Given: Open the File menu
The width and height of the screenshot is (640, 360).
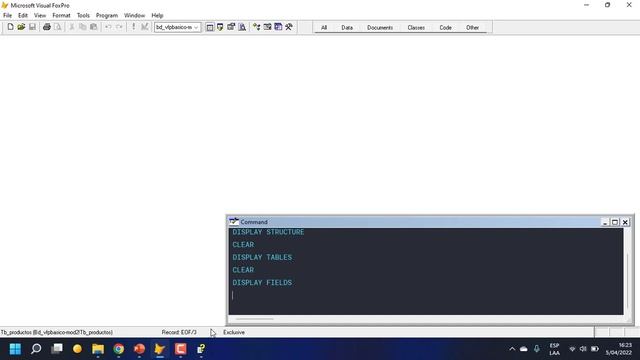Looking at the screenshot, I should (7, 16).
